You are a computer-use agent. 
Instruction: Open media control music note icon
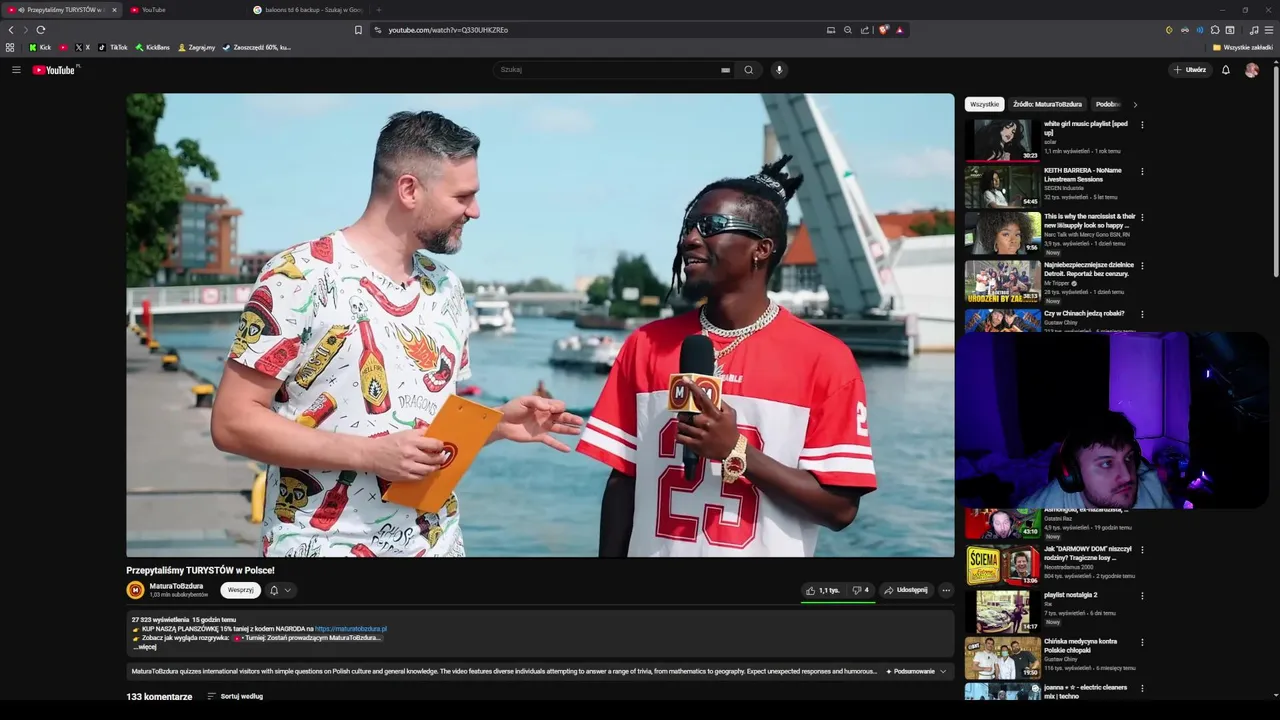coord(1254,30)
